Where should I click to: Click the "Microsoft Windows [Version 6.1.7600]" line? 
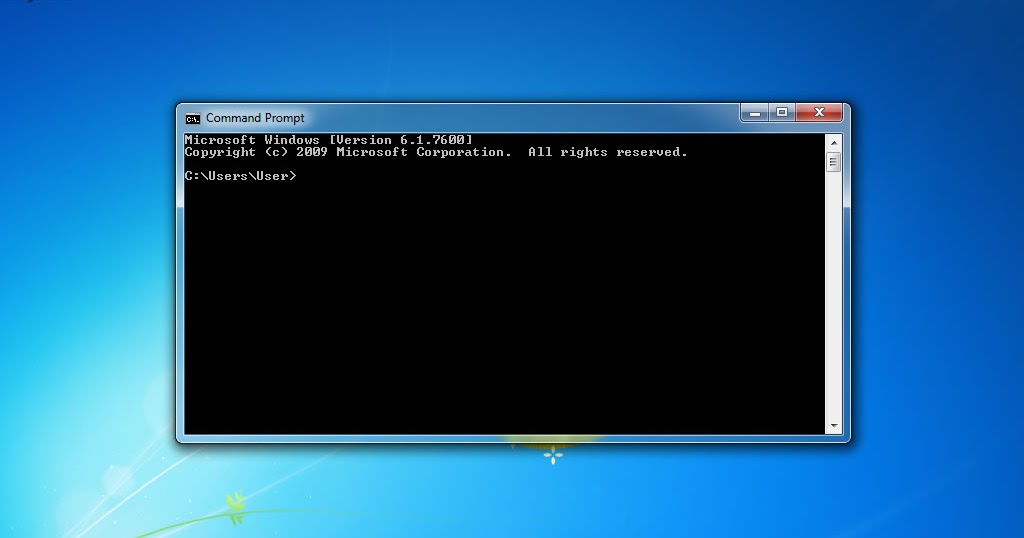tap(328, 140)
